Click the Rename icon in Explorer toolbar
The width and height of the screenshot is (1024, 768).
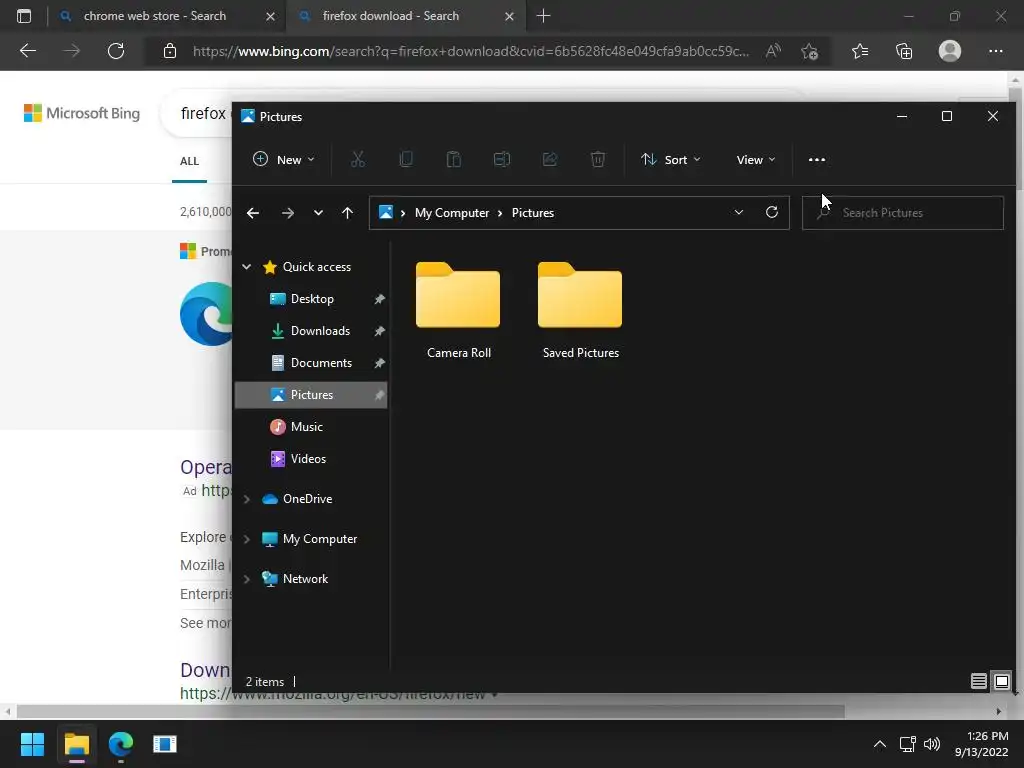click(502, 159)
